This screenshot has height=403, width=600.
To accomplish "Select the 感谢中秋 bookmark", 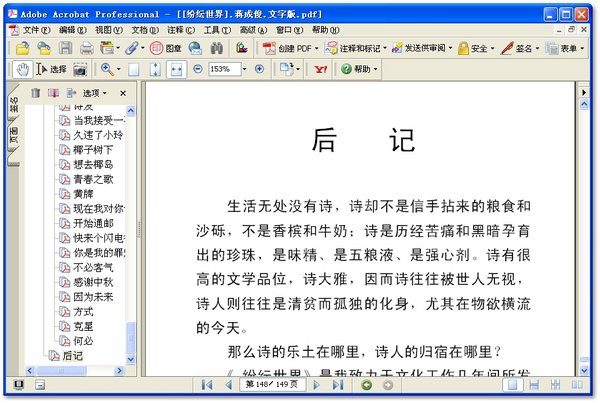I will (93, 282).
